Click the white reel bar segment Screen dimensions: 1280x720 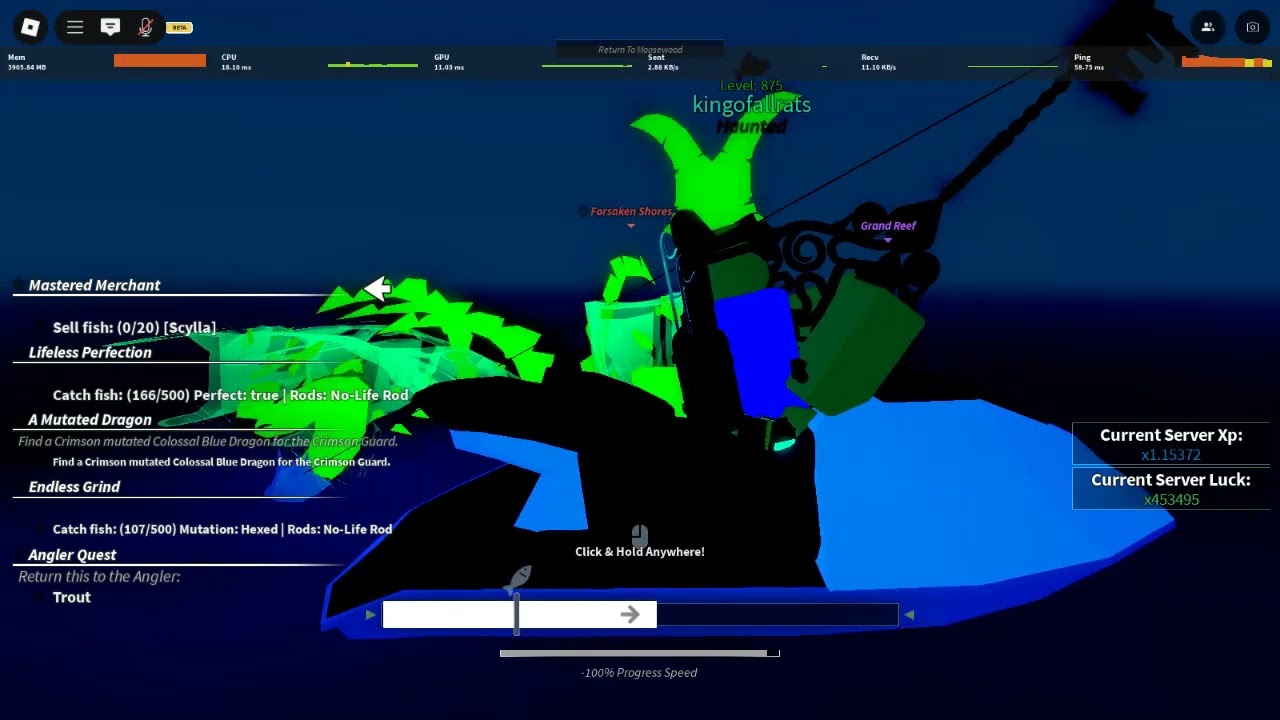point(519,615)
